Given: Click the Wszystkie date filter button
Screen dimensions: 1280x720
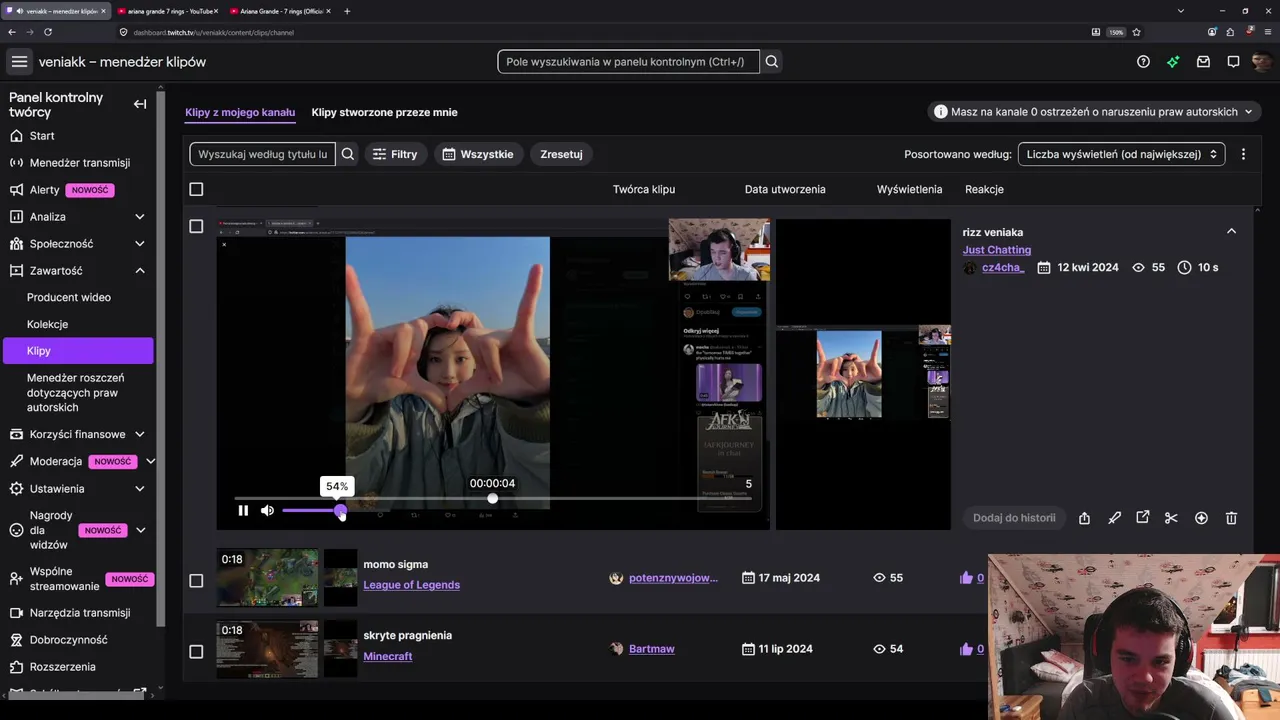Looking at the screenshot, I should pyautogui.click(x=478, y=154).
